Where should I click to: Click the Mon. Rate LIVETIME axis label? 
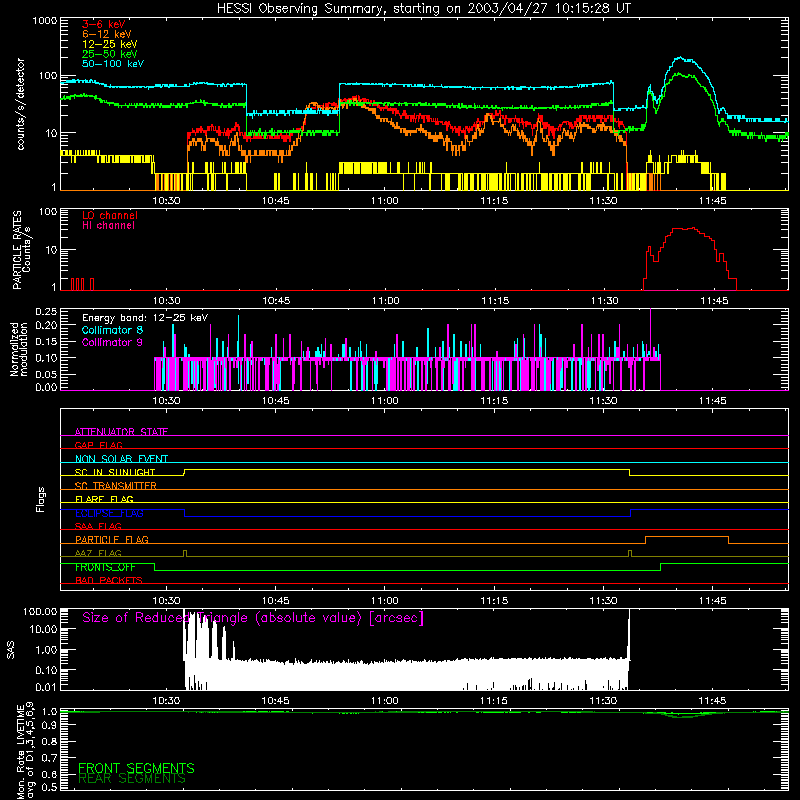(26, 749)
